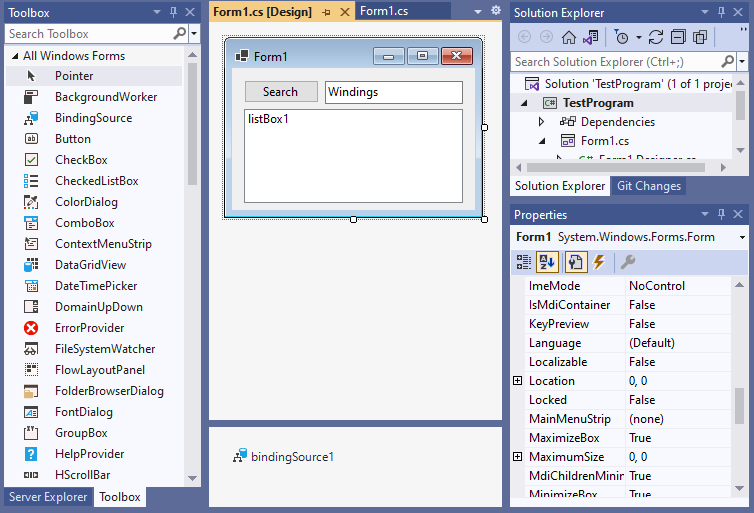Select BindingSource in the Toolbox
This screenshot has height=513, width=754.
(x=94, y=118)
